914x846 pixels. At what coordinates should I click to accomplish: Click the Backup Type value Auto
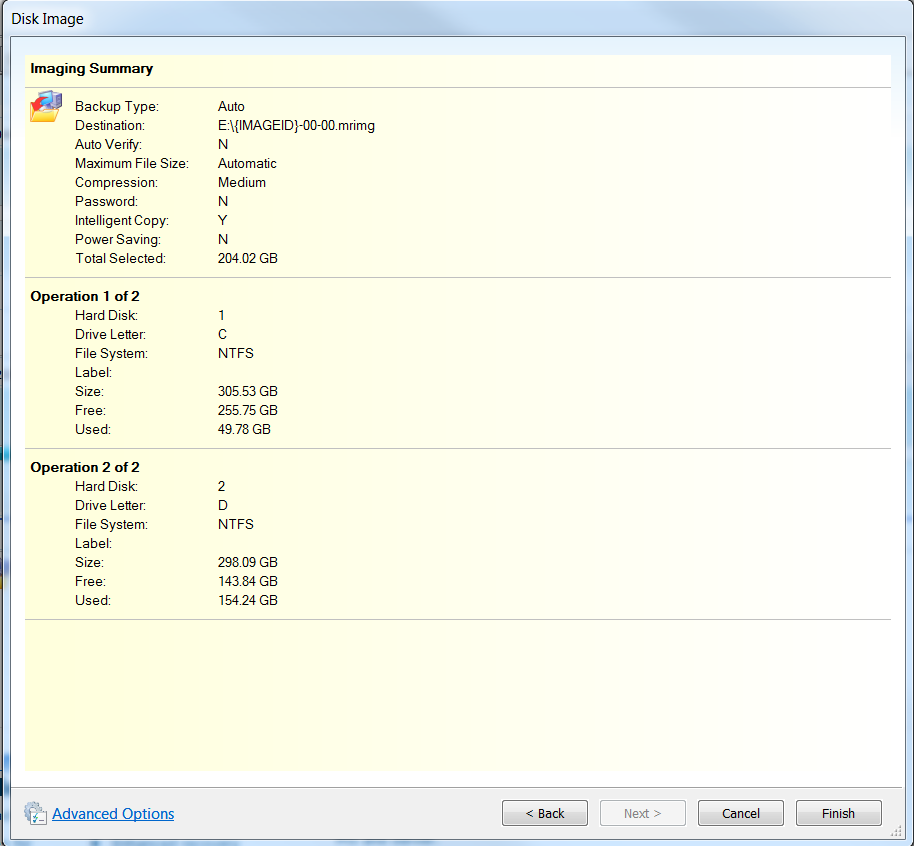pos(231,106)
